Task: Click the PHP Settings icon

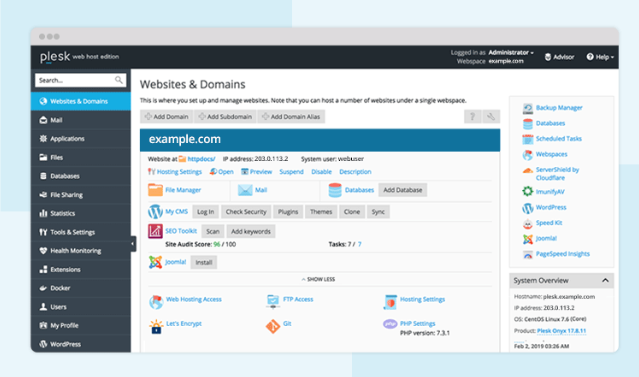Action: pos(390,324)
